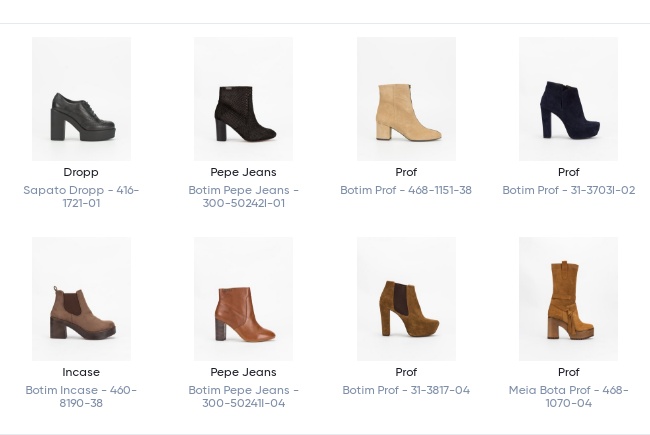Click the Incase brand name

(x=81, y=372)
